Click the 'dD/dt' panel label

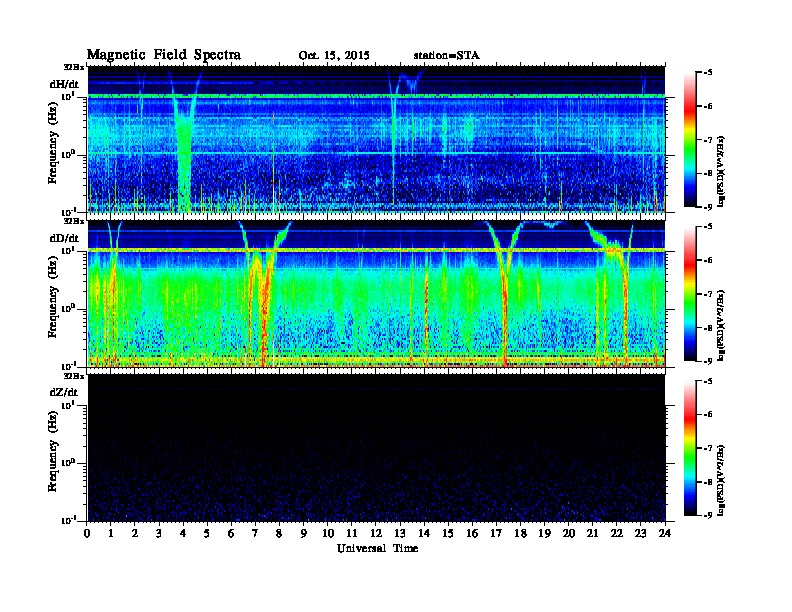[x=64, y=238]
